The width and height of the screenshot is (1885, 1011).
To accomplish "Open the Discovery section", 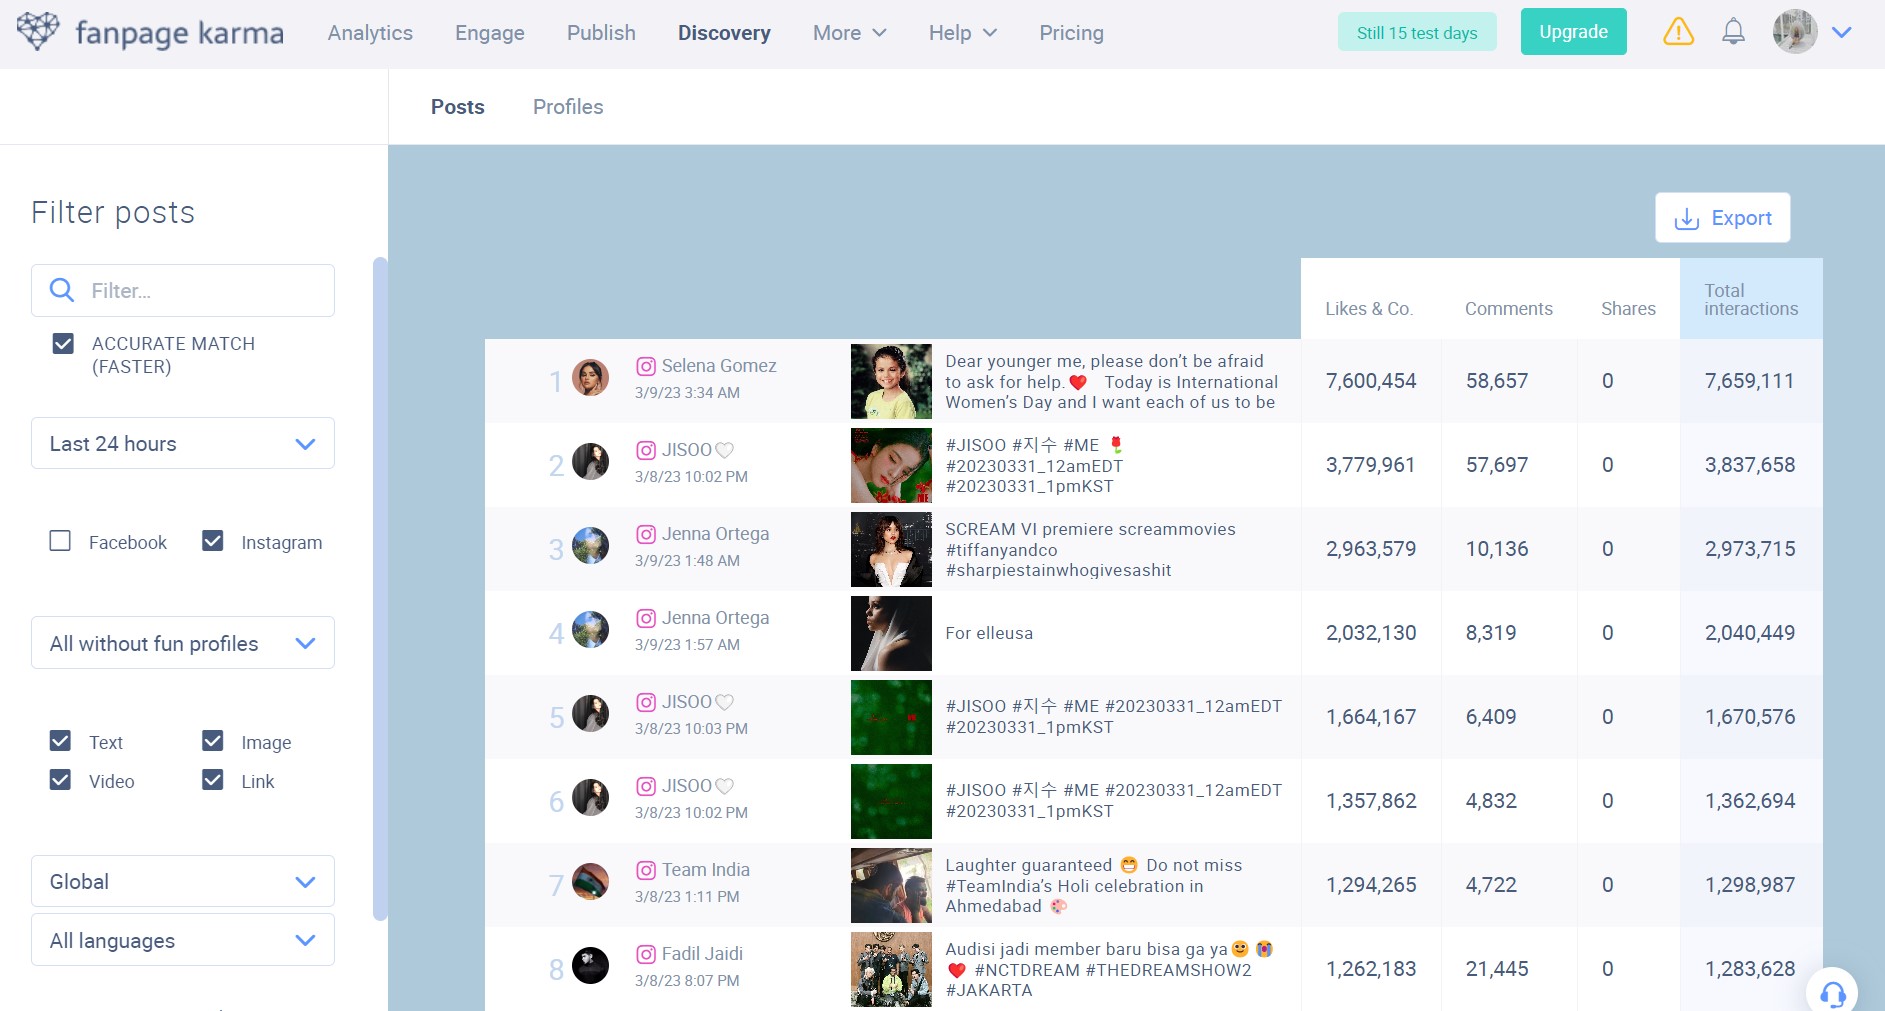I will click(x=724, y=33).
